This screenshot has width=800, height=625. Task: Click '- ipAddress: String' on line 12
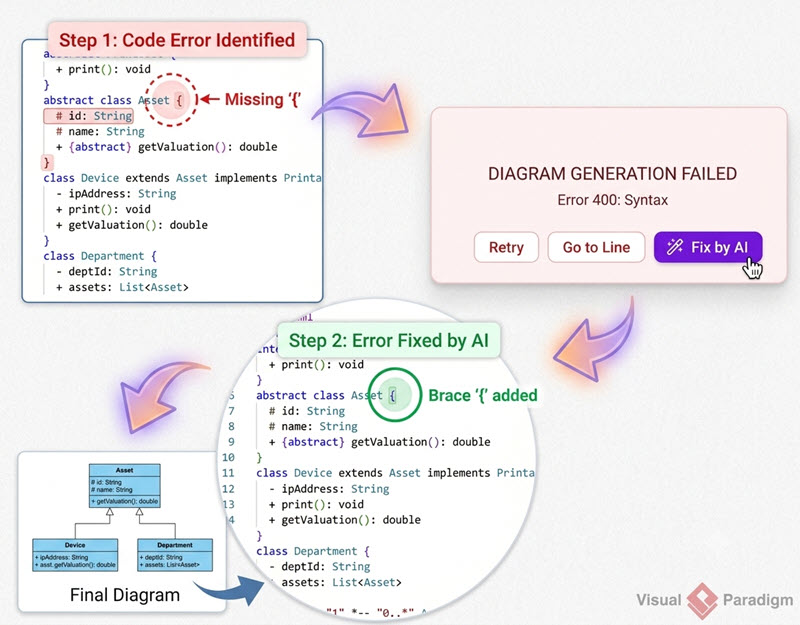(329, 489)
